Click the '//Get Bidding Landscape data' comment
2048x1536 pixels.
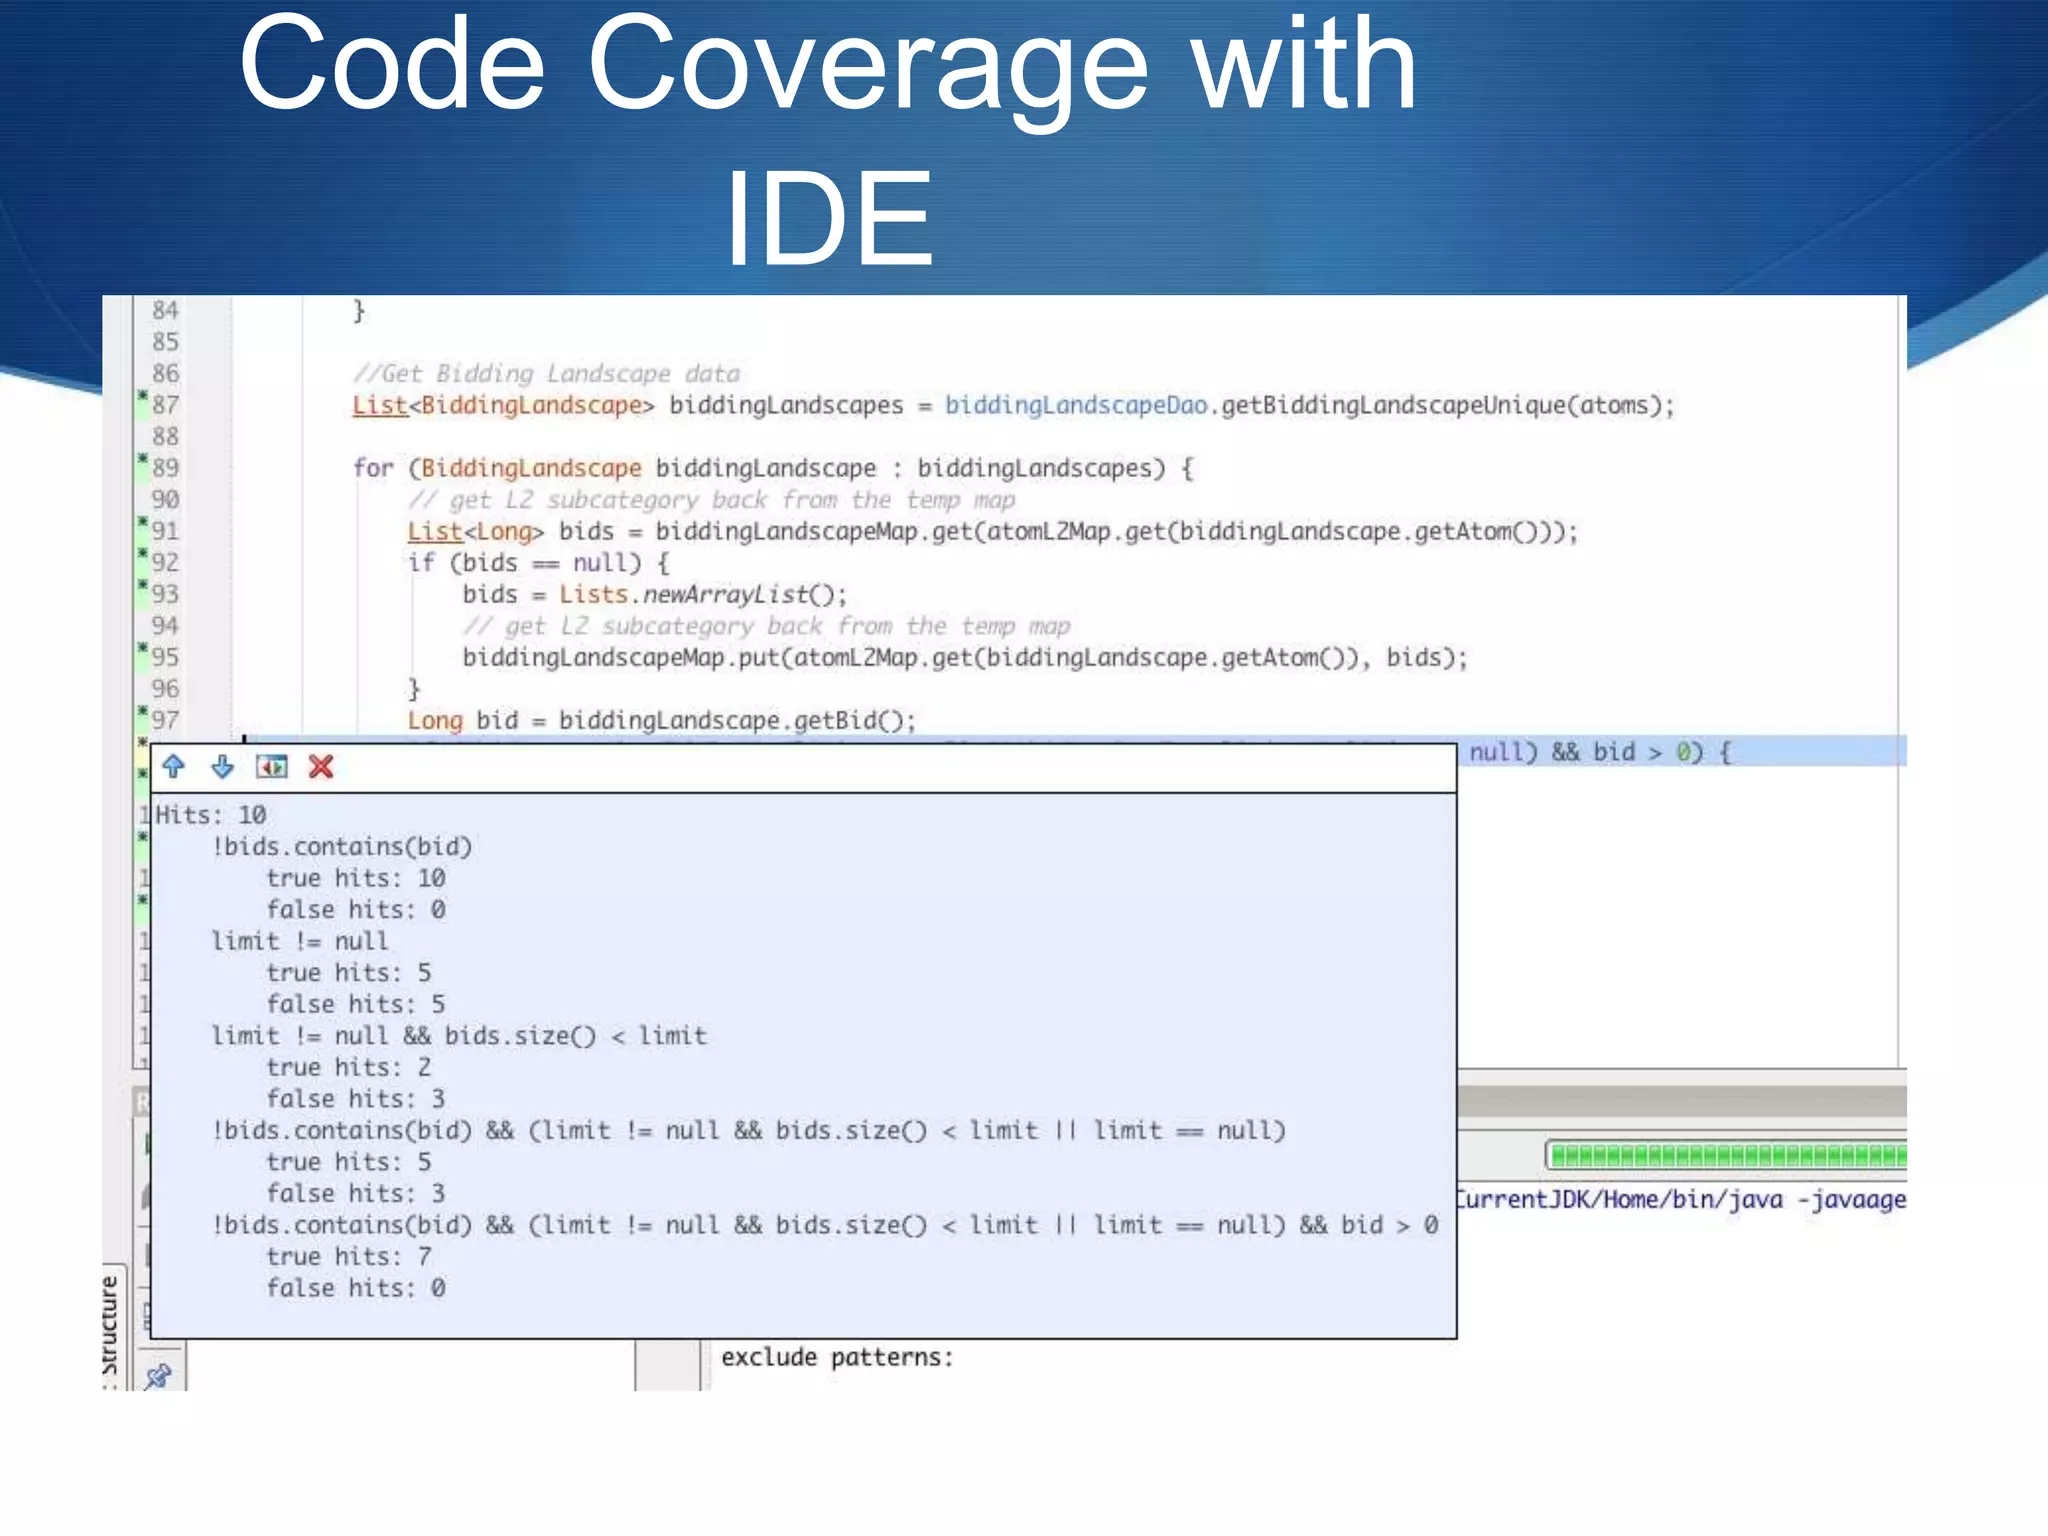click(x=546, y=374)
